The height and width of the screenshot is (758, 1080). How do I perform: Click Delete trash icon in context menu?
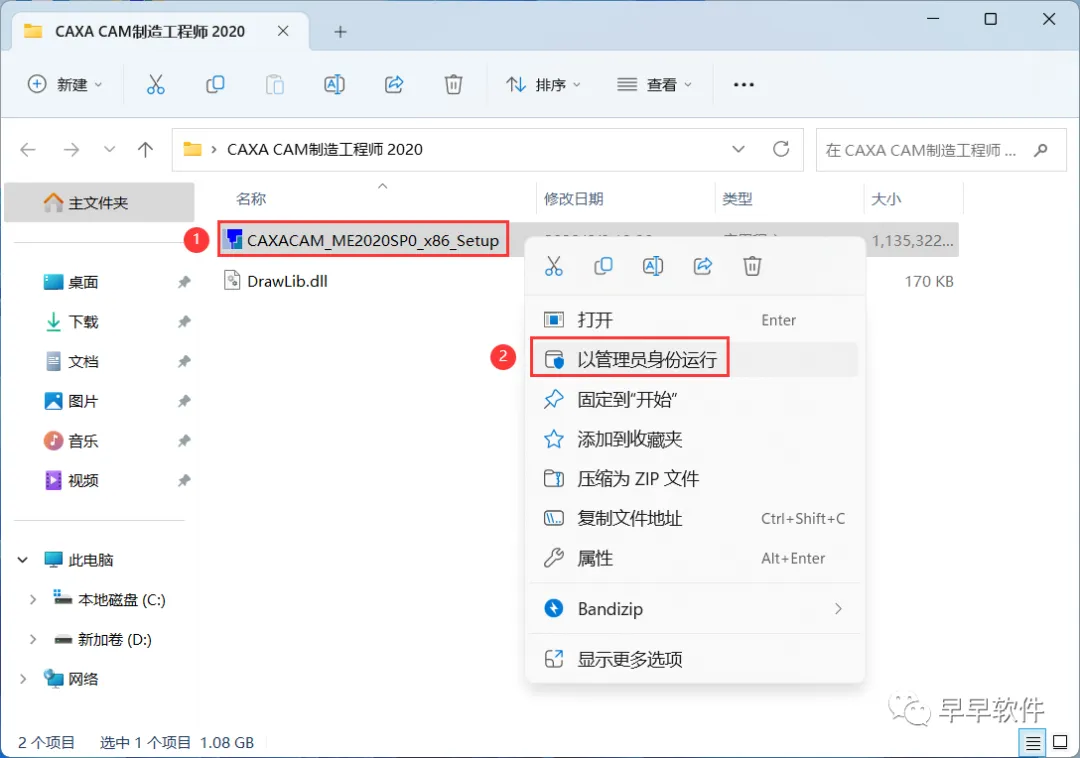pyautogui.click(x=752, y=266)
